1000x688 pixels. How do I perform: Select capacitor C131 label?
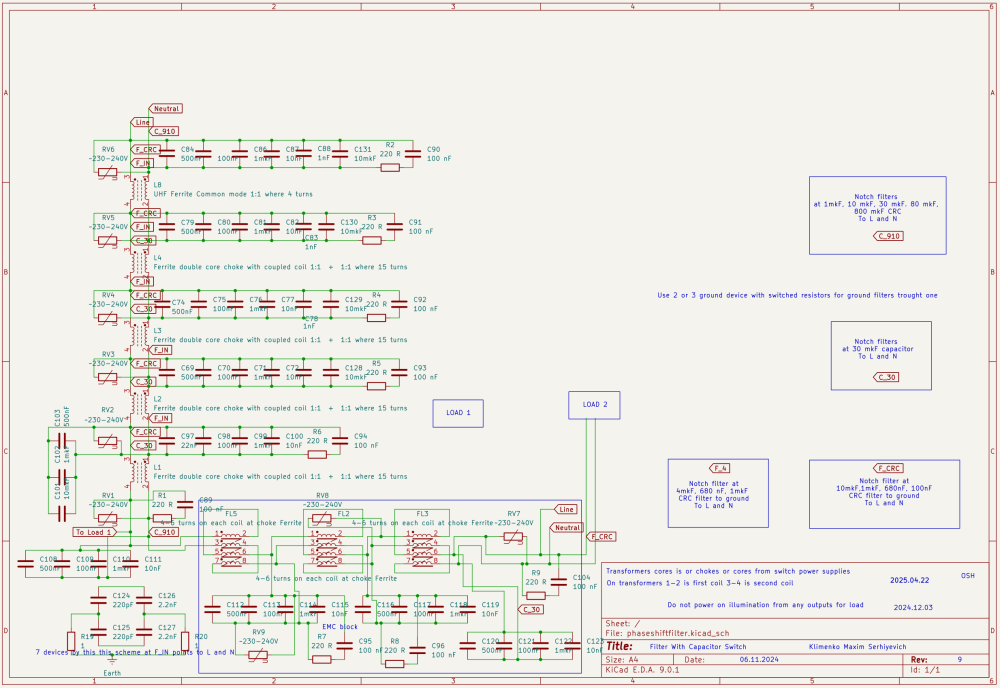[x=363, y=150]
